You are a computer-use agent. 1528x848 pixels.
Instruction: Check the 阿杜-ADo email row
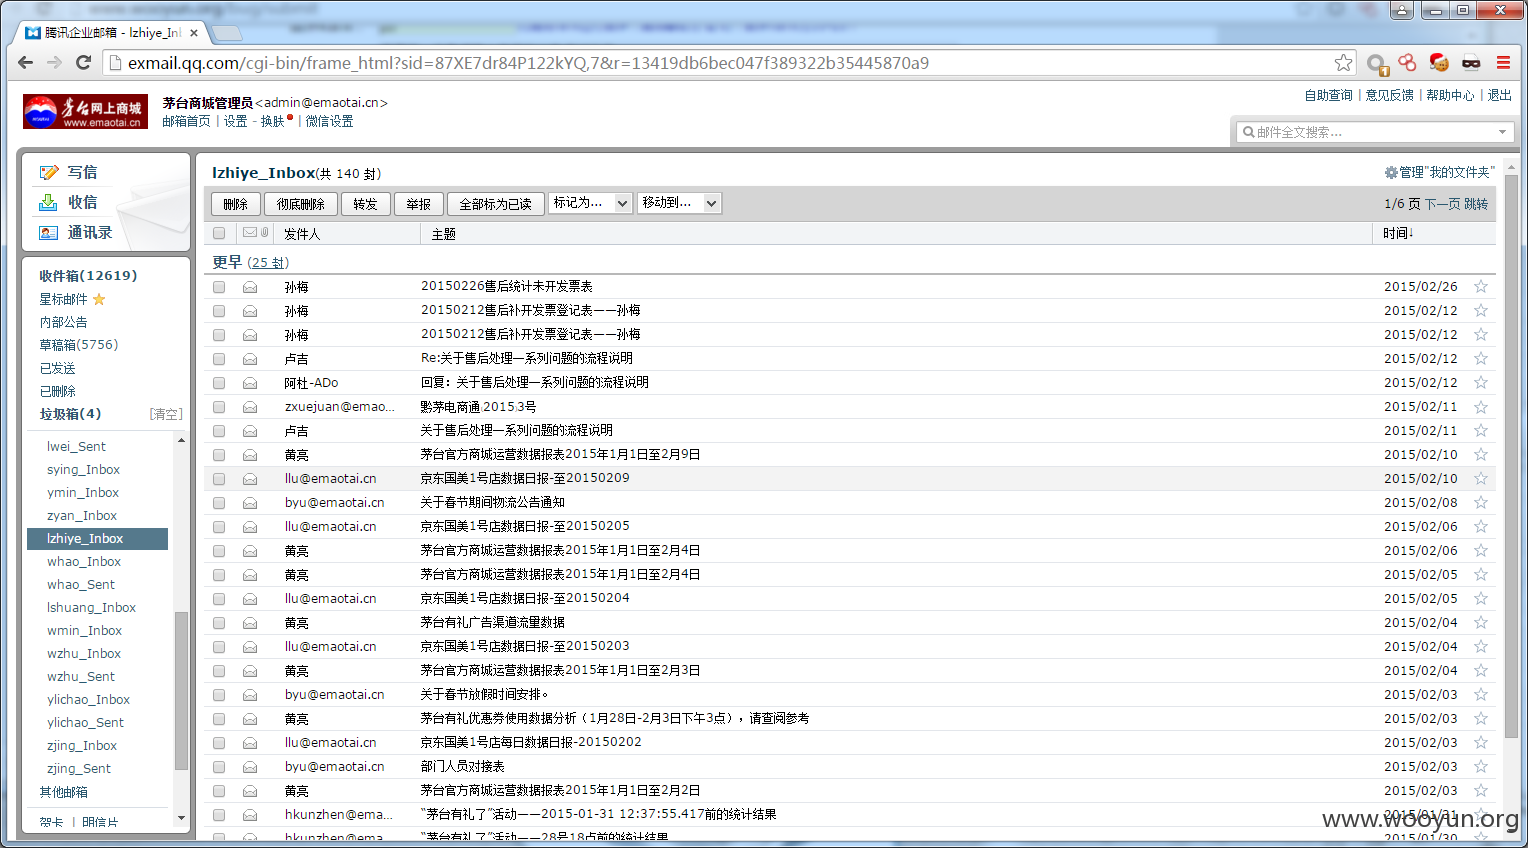point(219,383)
